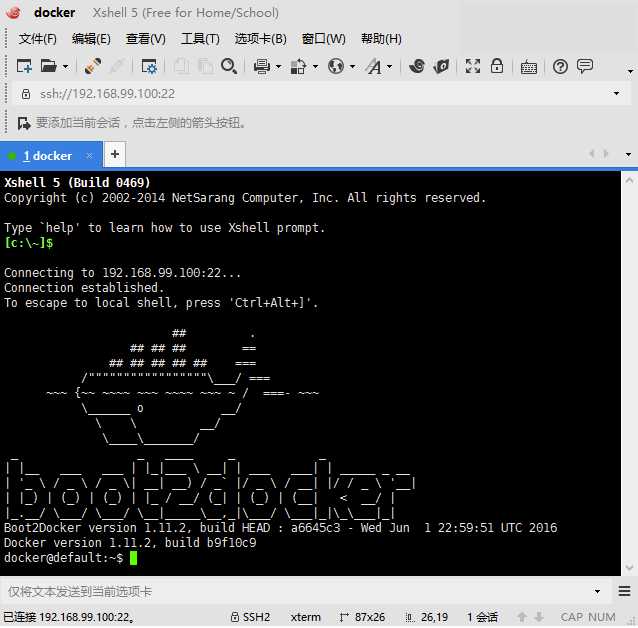Expand the Print dropdown arrow

click(279, 67)
